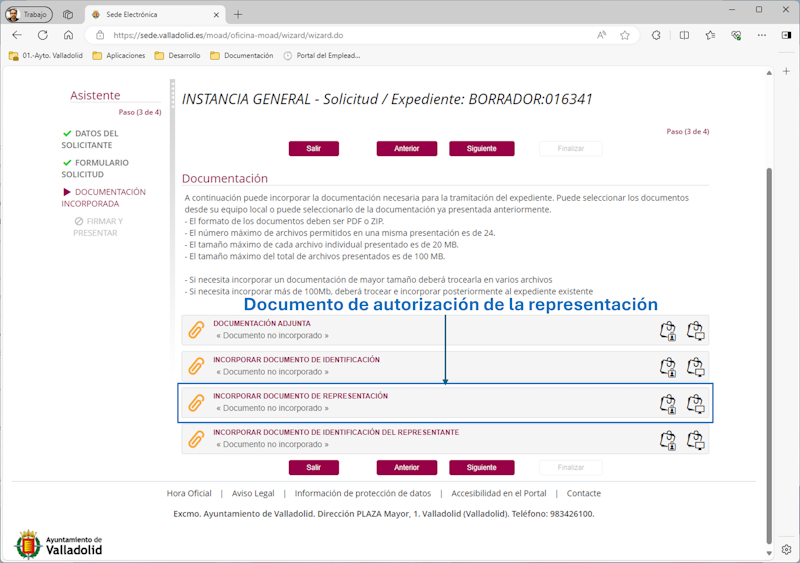The image size is (800, 563).
Task: Open Portal del Emplead... bookmark
Action: point(322,56)
